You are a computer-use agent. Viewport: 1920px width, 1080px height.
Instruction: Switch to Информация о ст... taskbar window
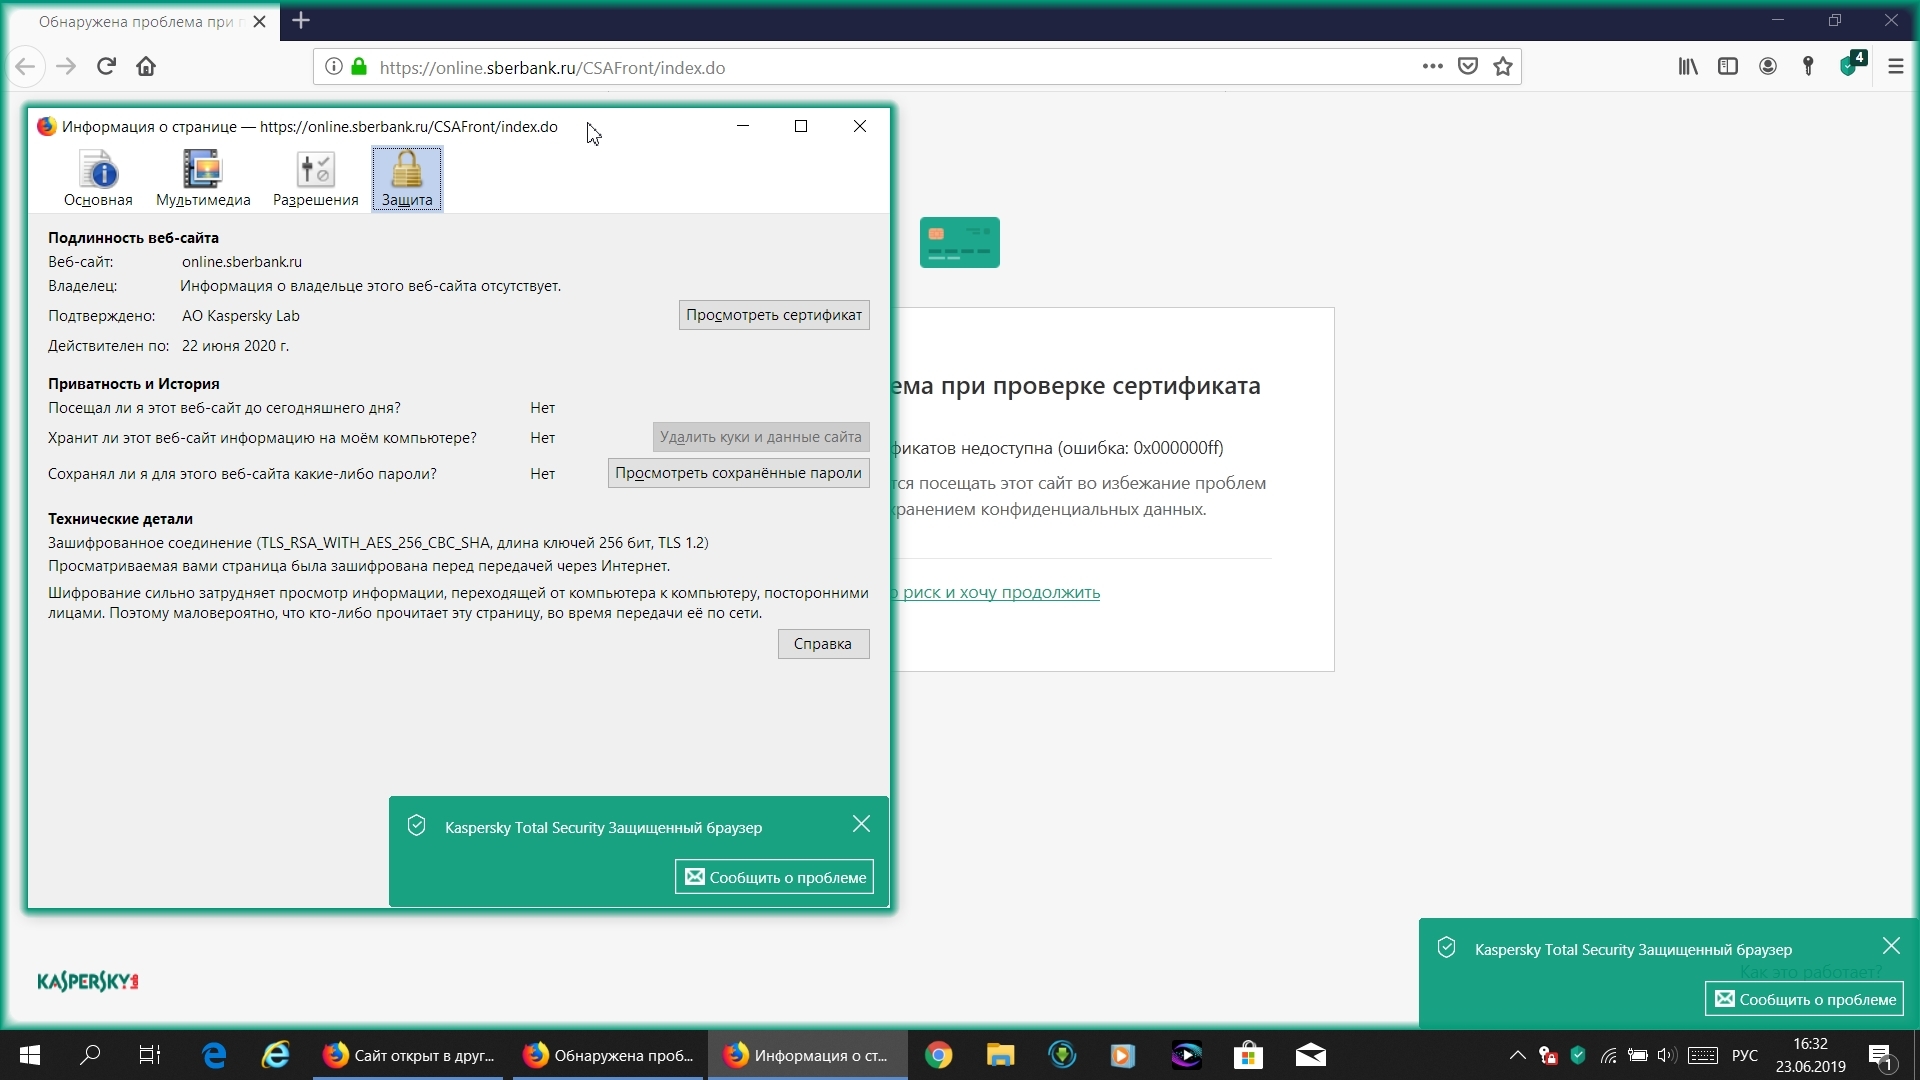tap(807, 1055)
